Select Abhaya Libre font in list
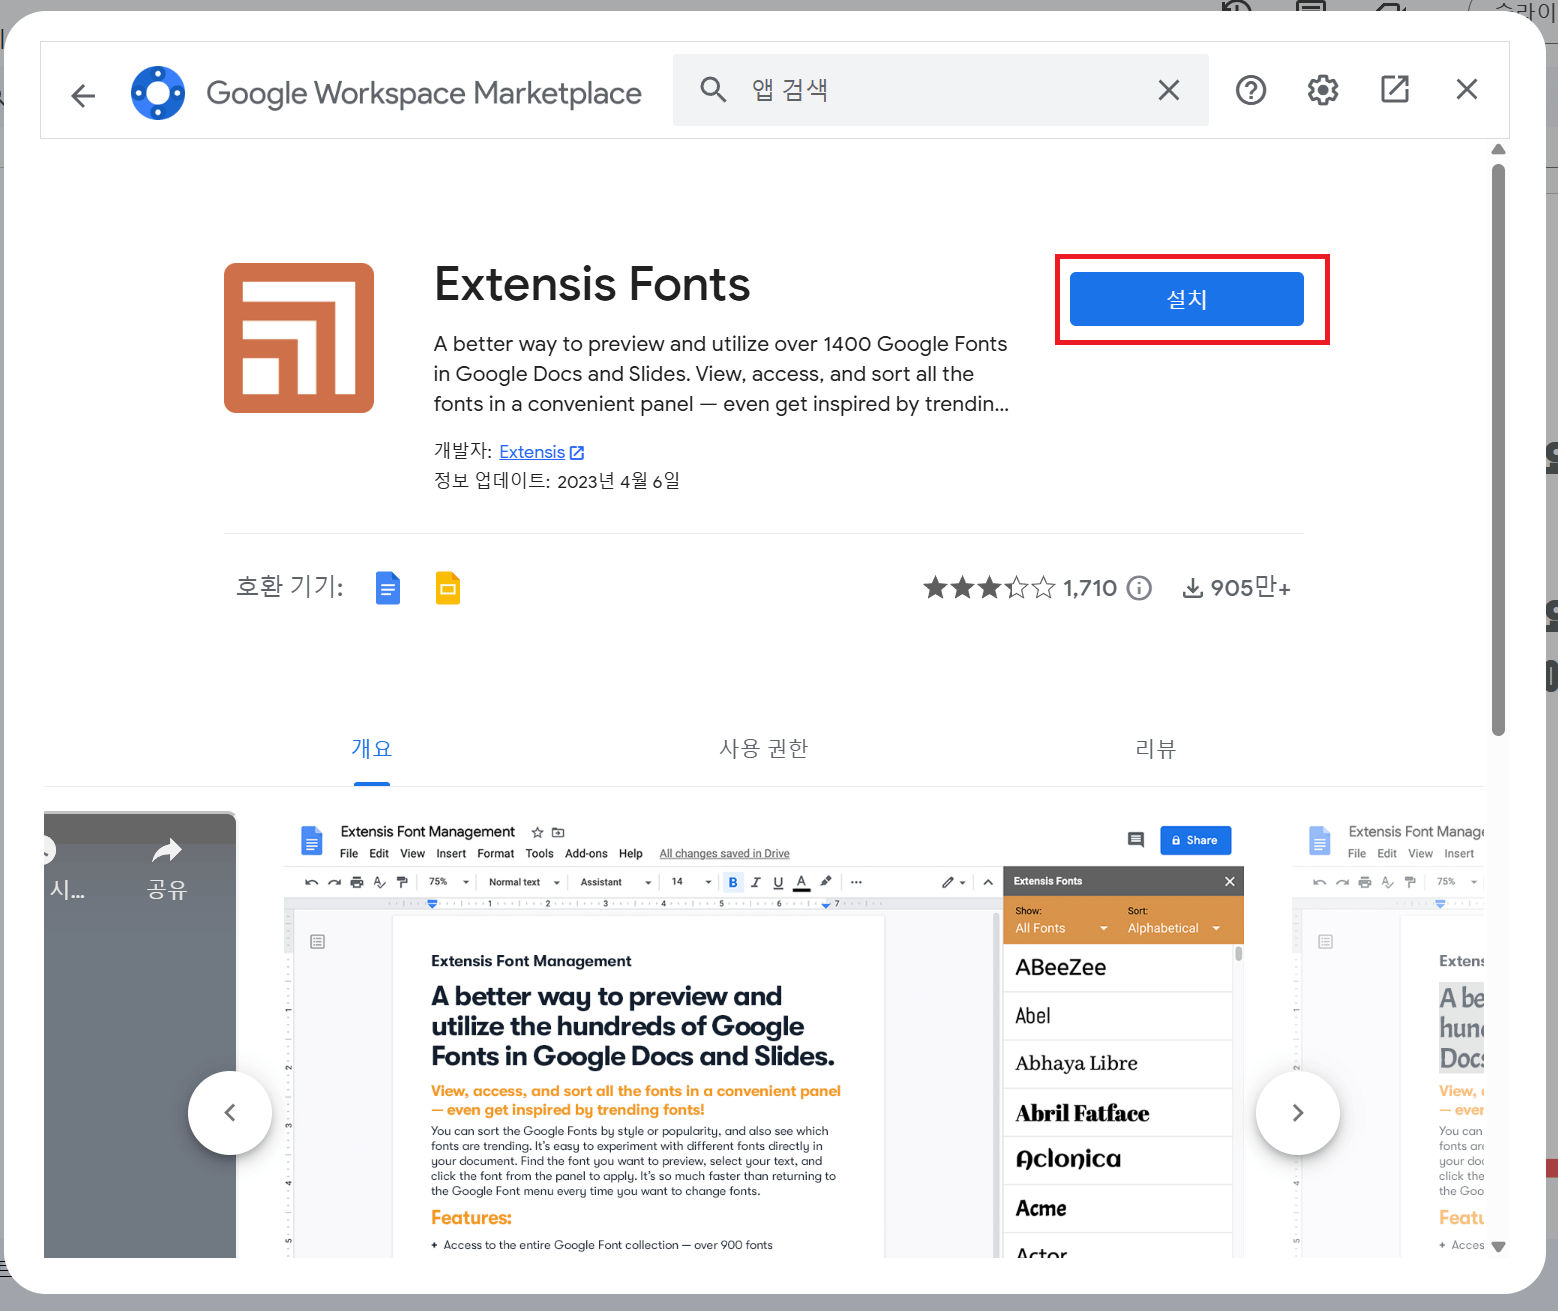The width and height of the screenshot is (1558, 1311). click(1117, 1064)
